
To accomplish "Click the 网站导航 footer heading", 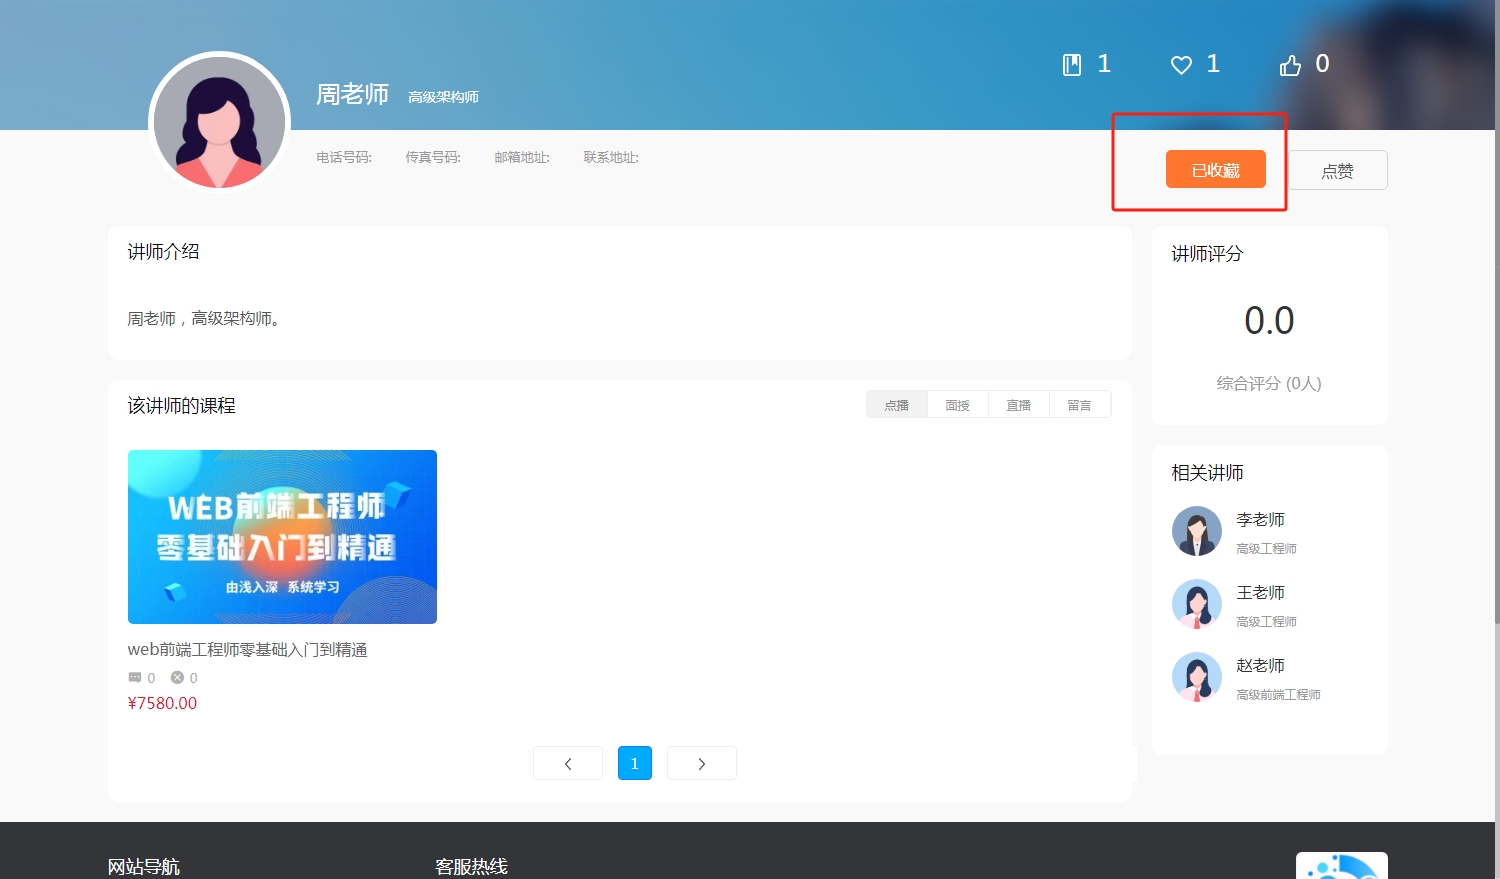I will pyautogui.click(x=144, y=867).
